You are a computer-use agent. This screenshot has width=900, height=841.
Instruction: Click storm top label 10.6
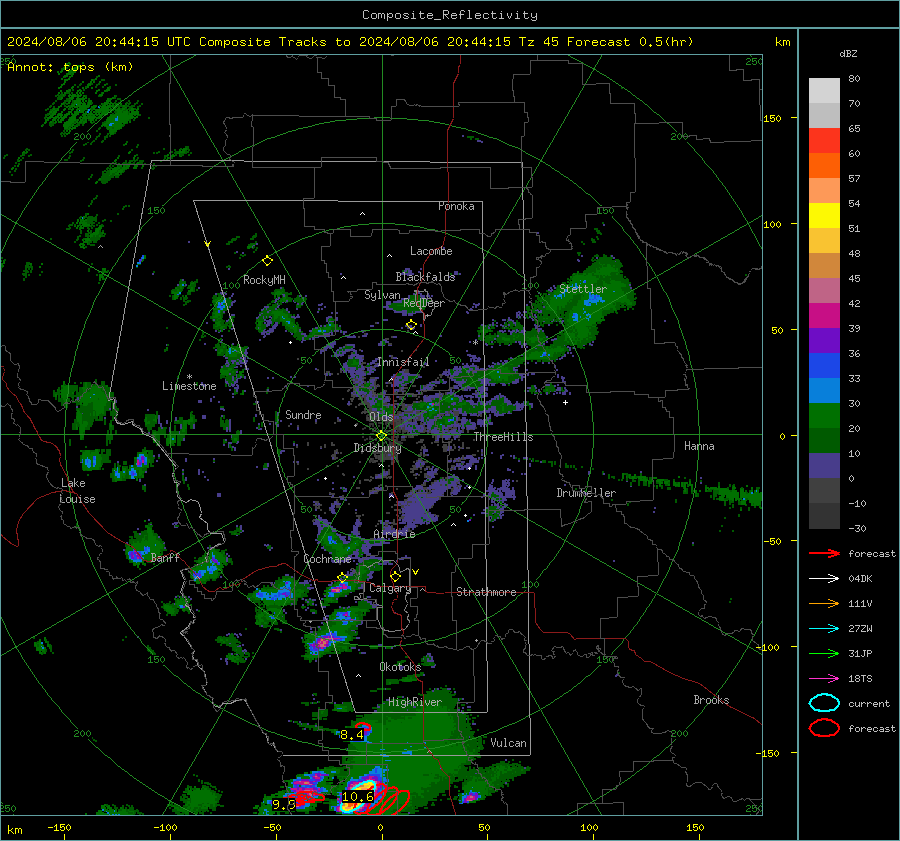(358, 796)
